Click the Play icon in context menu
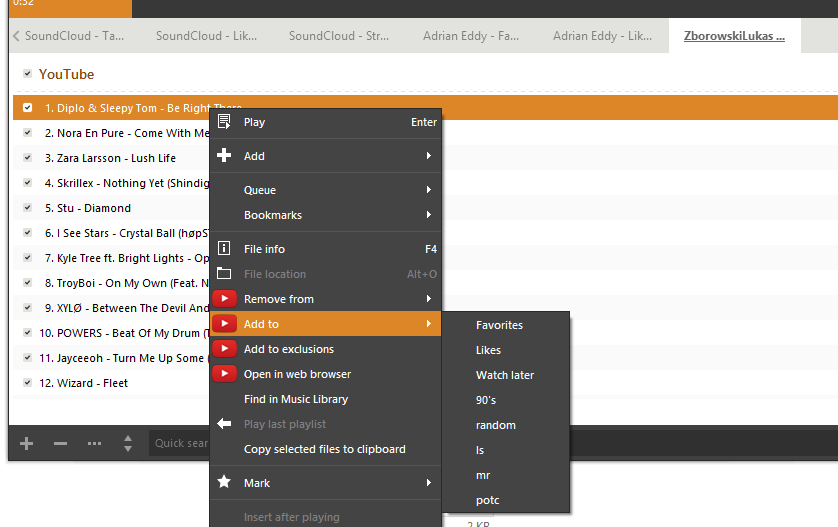 [x=224, y=122]
